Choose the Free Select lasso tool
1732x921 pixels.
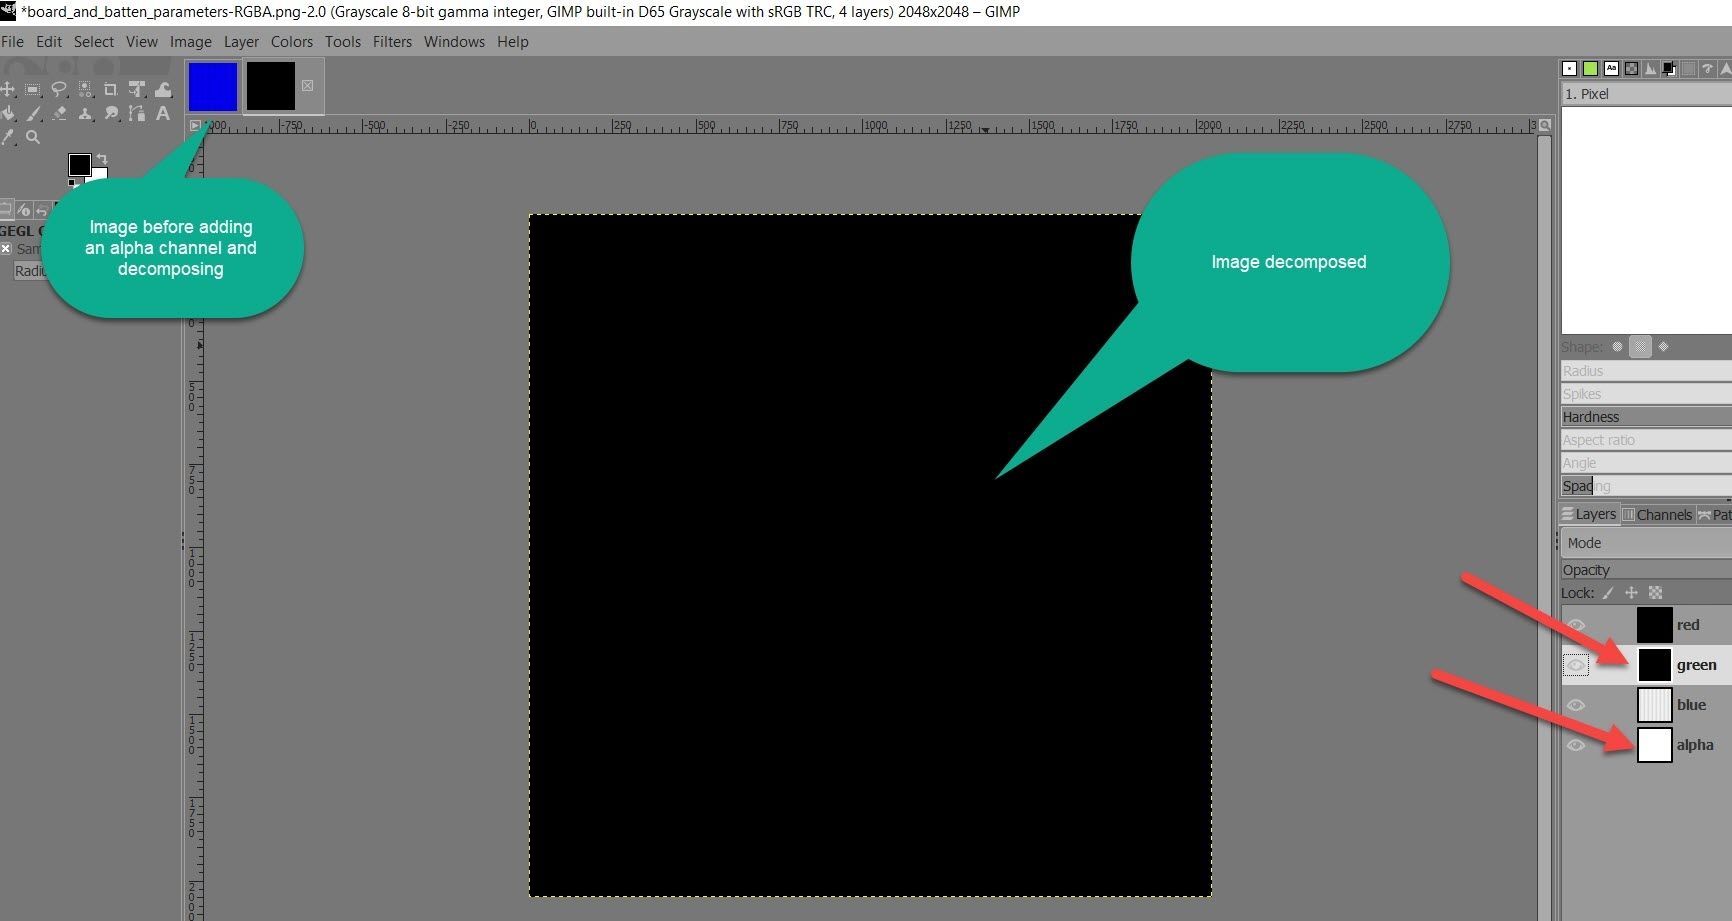coord(59,89)
